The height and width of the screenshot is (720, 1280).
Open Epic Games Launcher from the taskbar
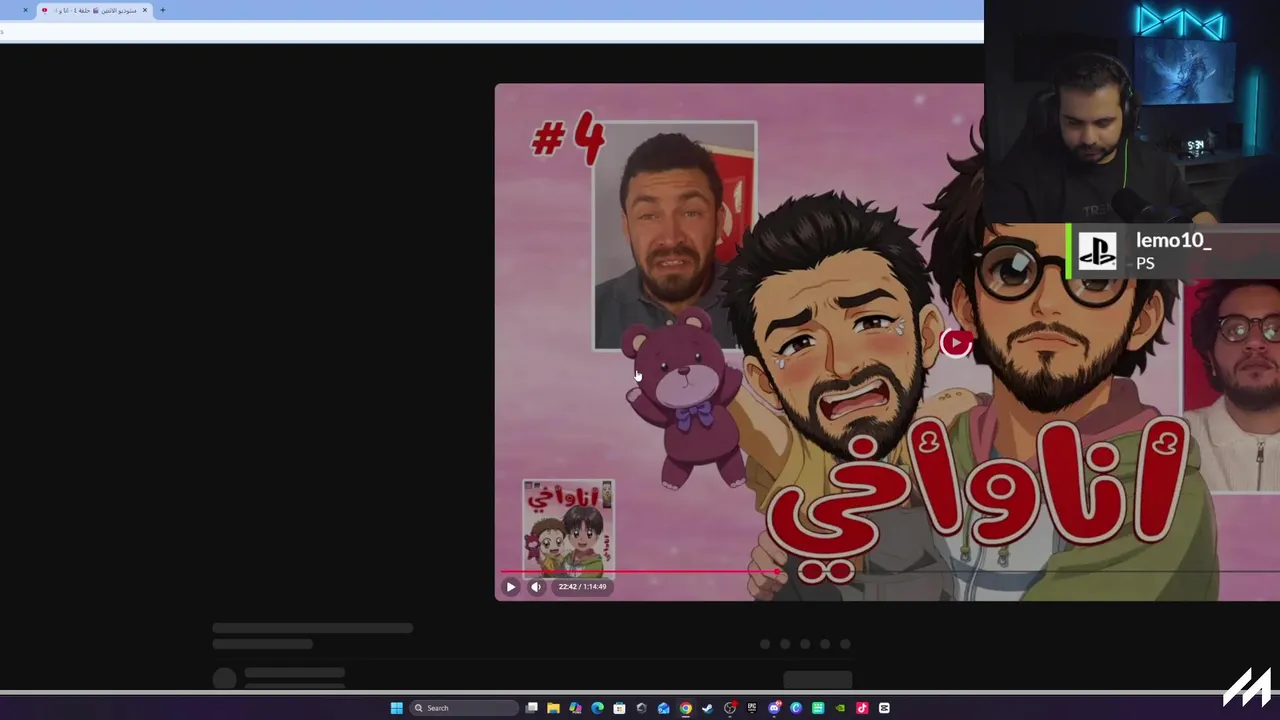point(751,708)
